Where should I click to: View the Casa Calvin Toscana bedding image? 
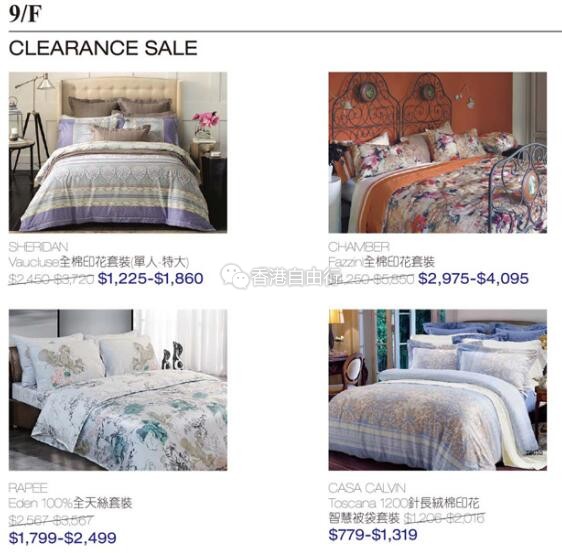(x=438, y=390)
